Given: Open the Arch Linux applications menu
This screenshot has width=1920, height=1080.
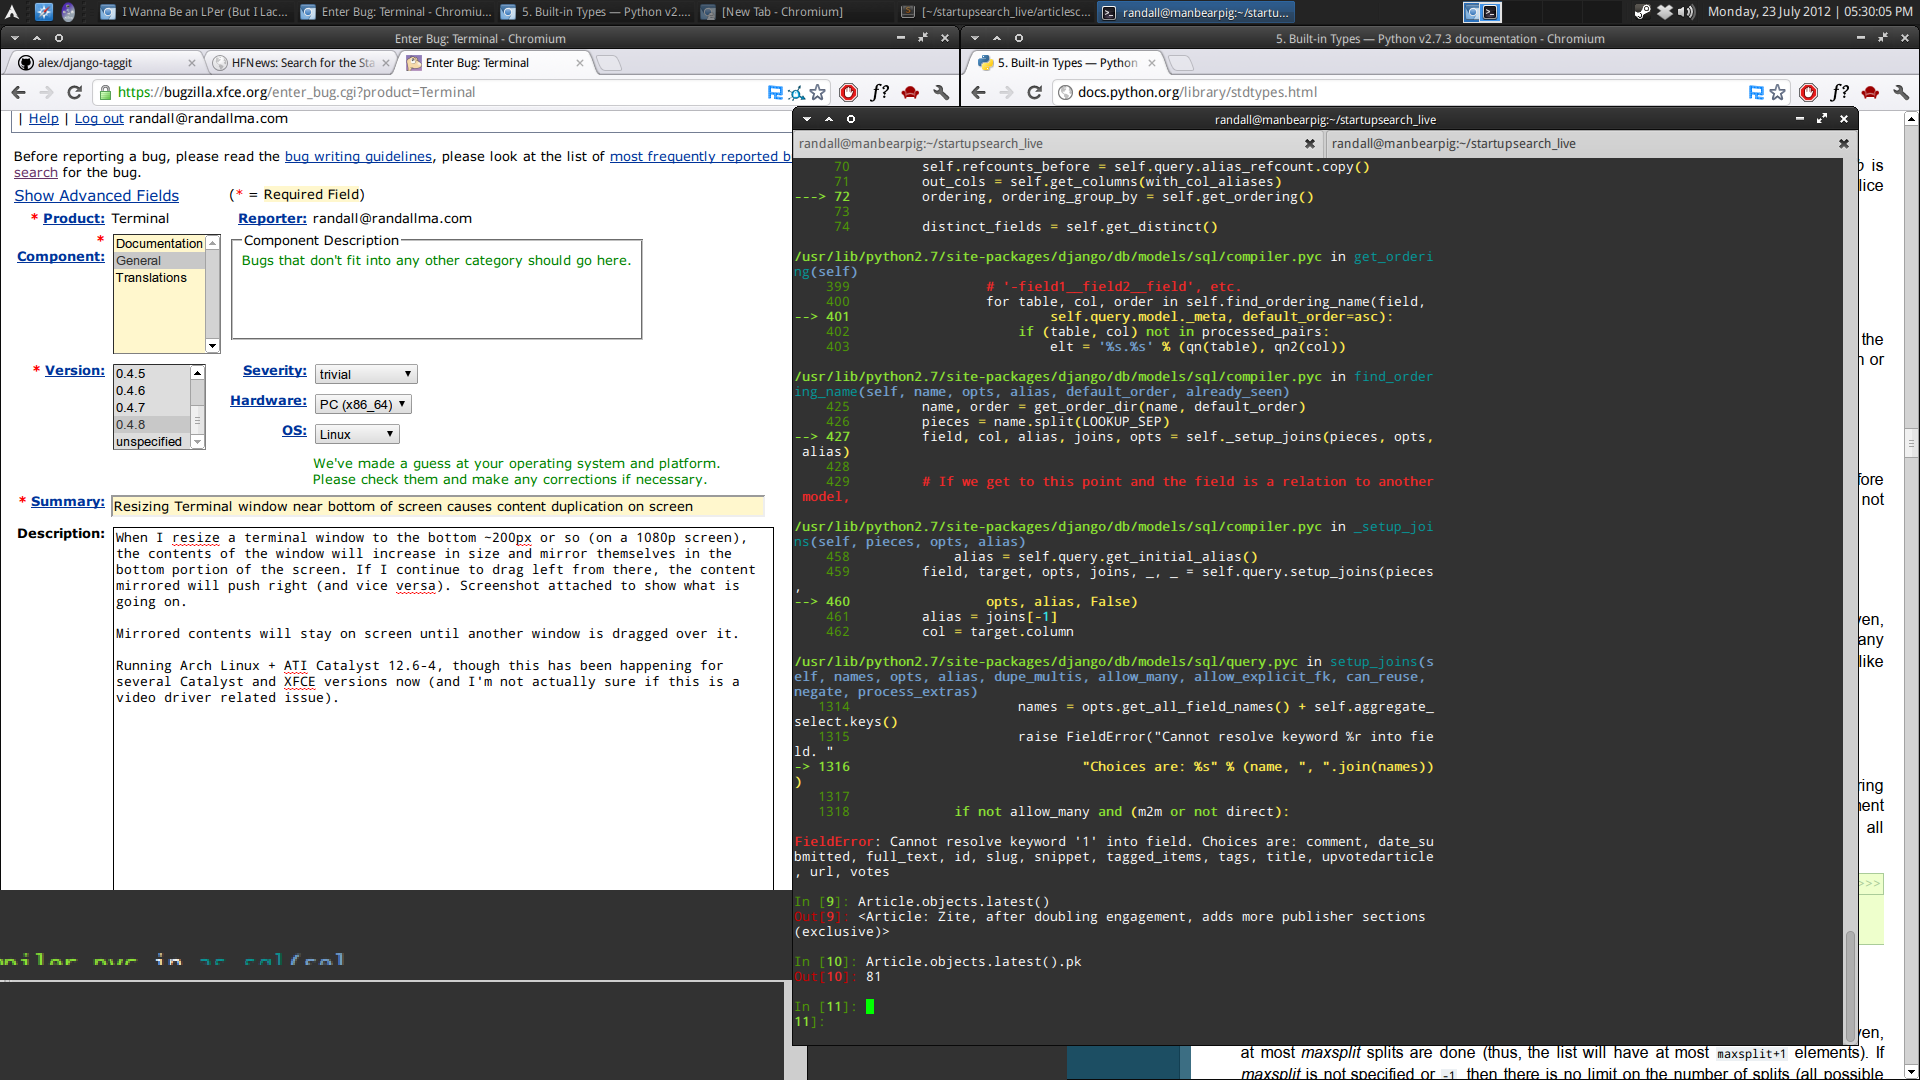Looking at the screenshot, I should [x=12, y=12].
